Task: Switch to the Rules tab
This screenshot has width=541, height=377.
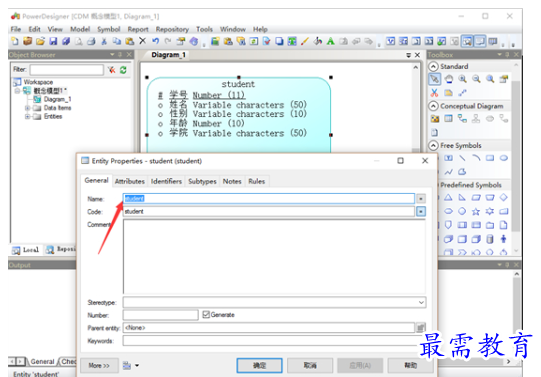Action: point(257,181)
